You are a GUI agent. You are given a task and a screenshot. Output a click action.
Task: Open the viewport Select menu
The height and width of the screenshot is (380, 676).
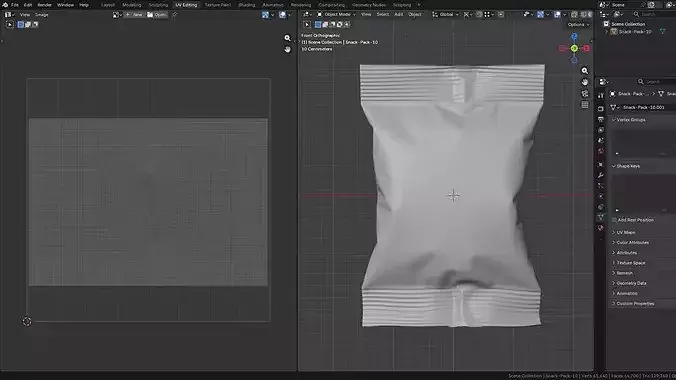pos(383,15)
